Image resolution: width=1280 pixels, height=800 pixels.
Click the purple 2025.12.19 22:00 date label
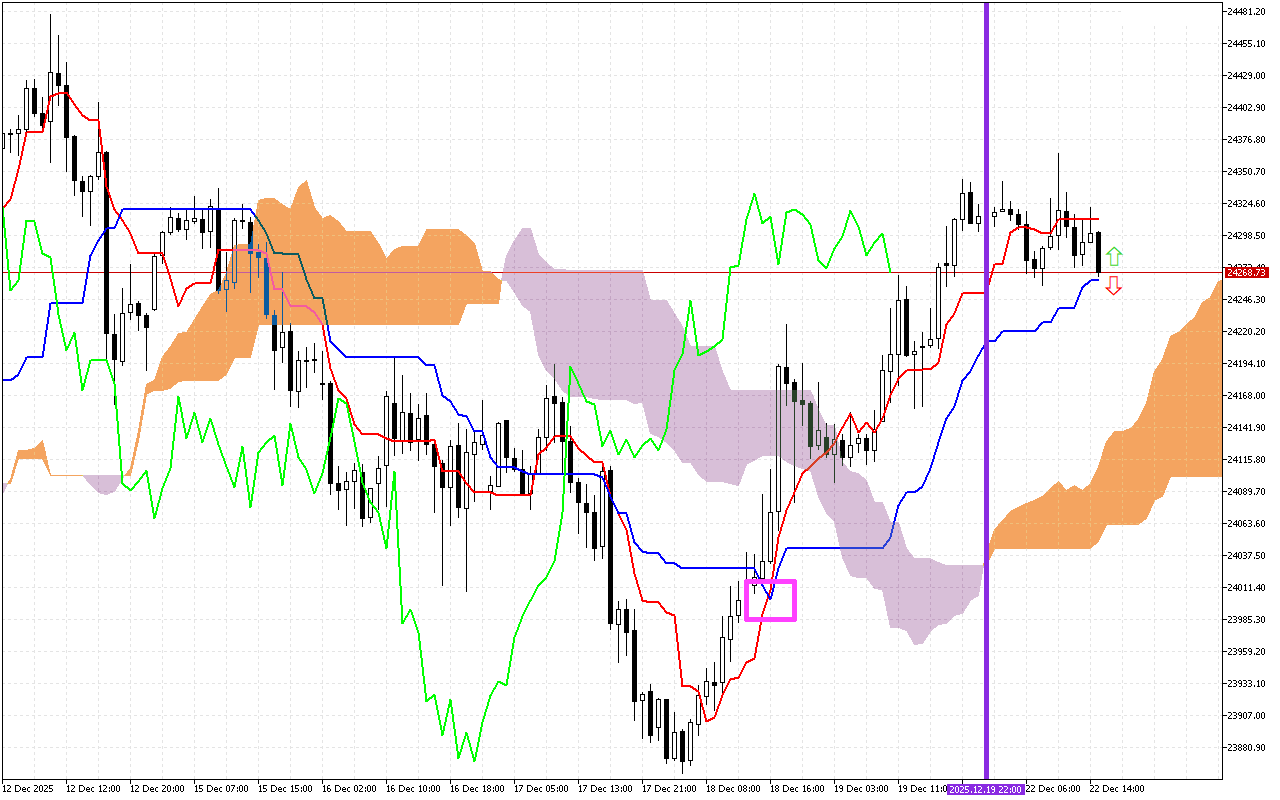click(985, 789)
